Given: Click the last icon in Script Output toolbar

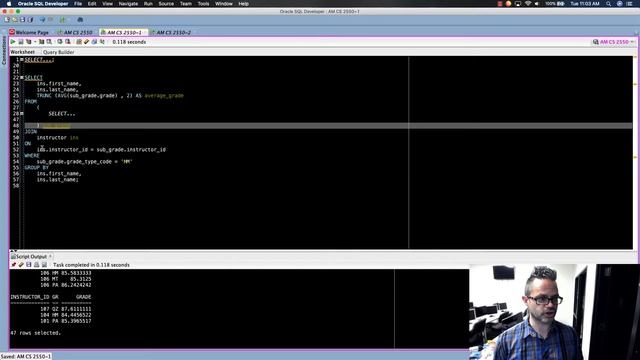Looking at the screenshot, I should pyautogui.click(x=44, y=265).
